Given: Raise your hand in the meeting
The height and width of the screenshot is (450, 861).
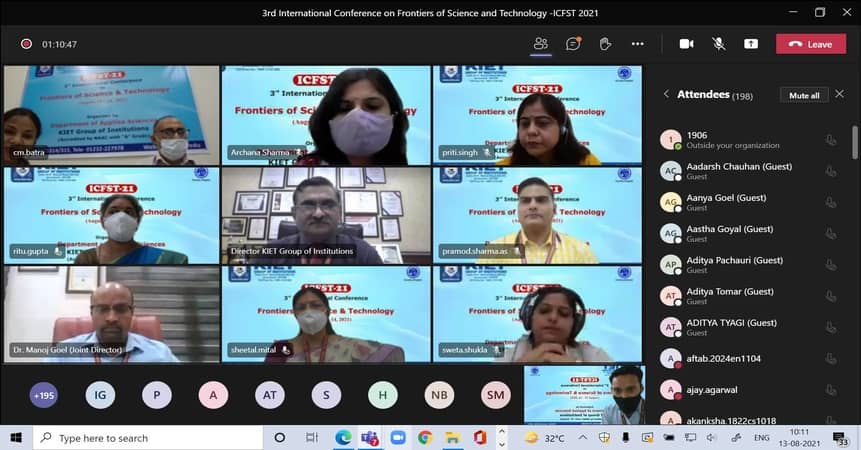Looking at the screenshot, I should (605, 44).
